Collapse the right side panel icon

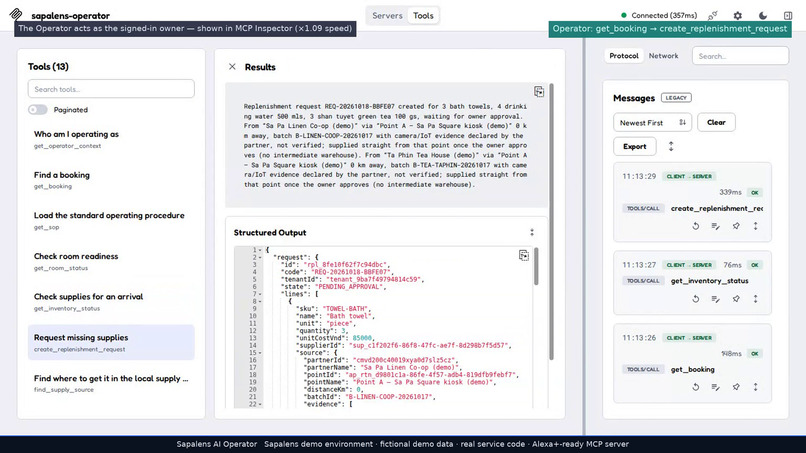coord(788,15)
